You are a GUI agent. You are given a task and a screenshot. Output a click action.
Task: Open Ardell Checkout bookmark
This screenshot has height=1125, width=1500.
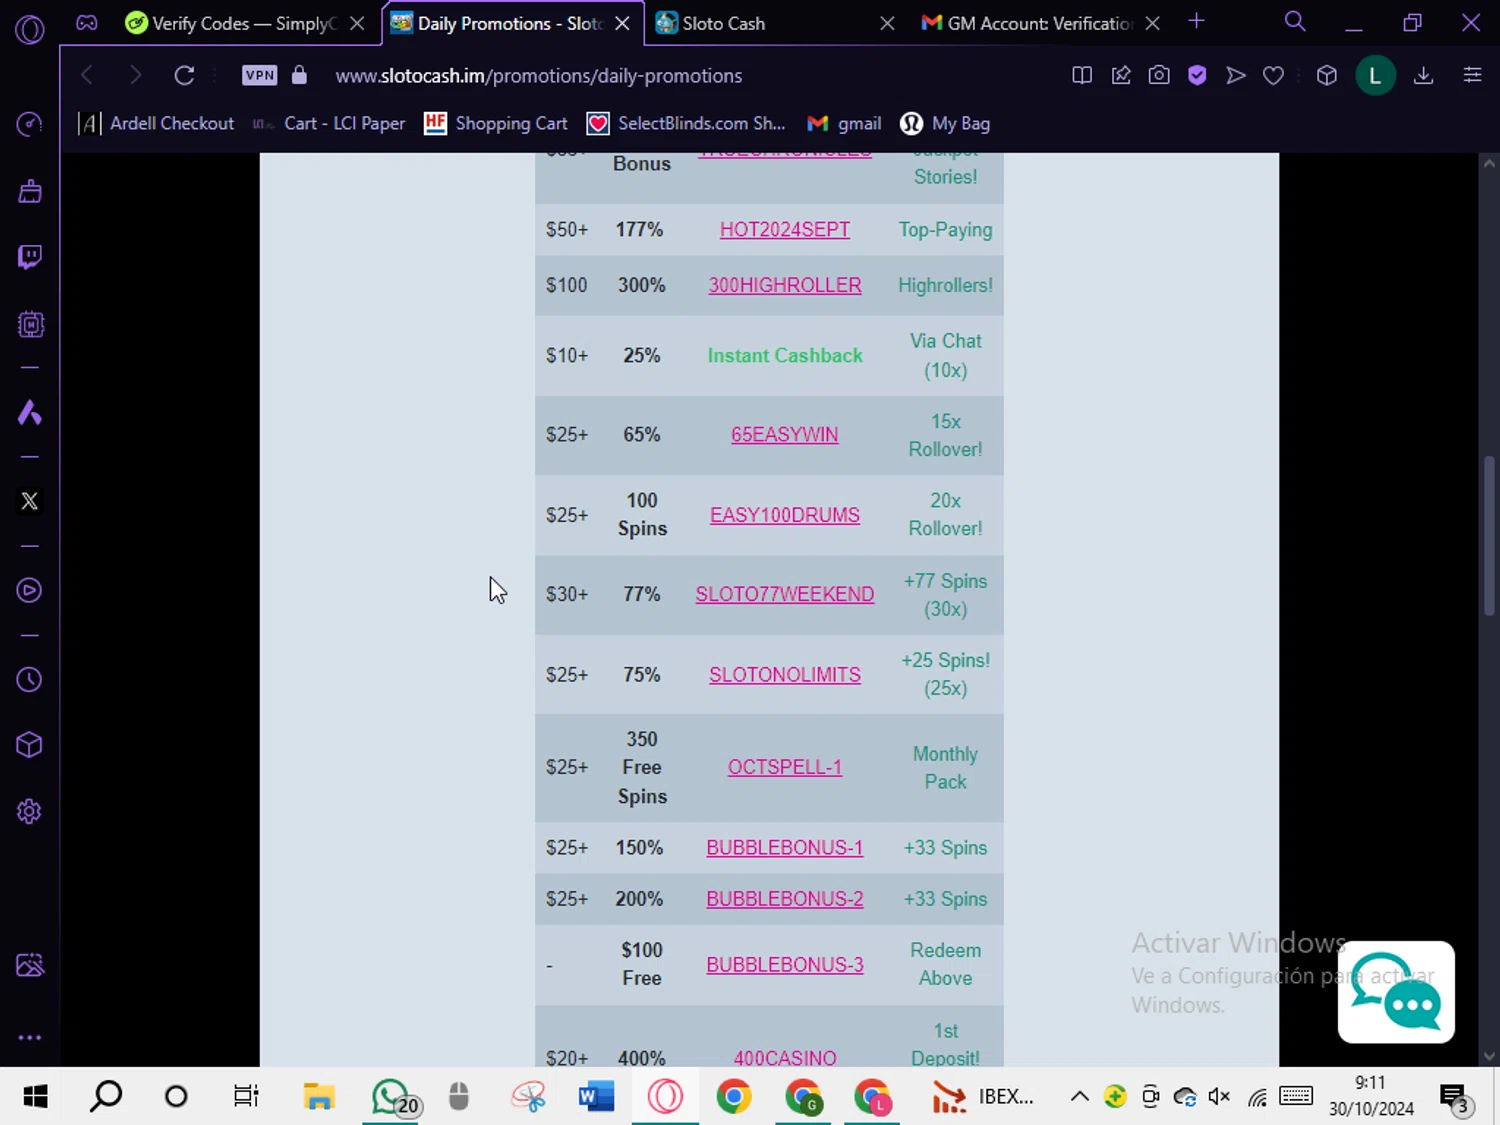point(156,123)
